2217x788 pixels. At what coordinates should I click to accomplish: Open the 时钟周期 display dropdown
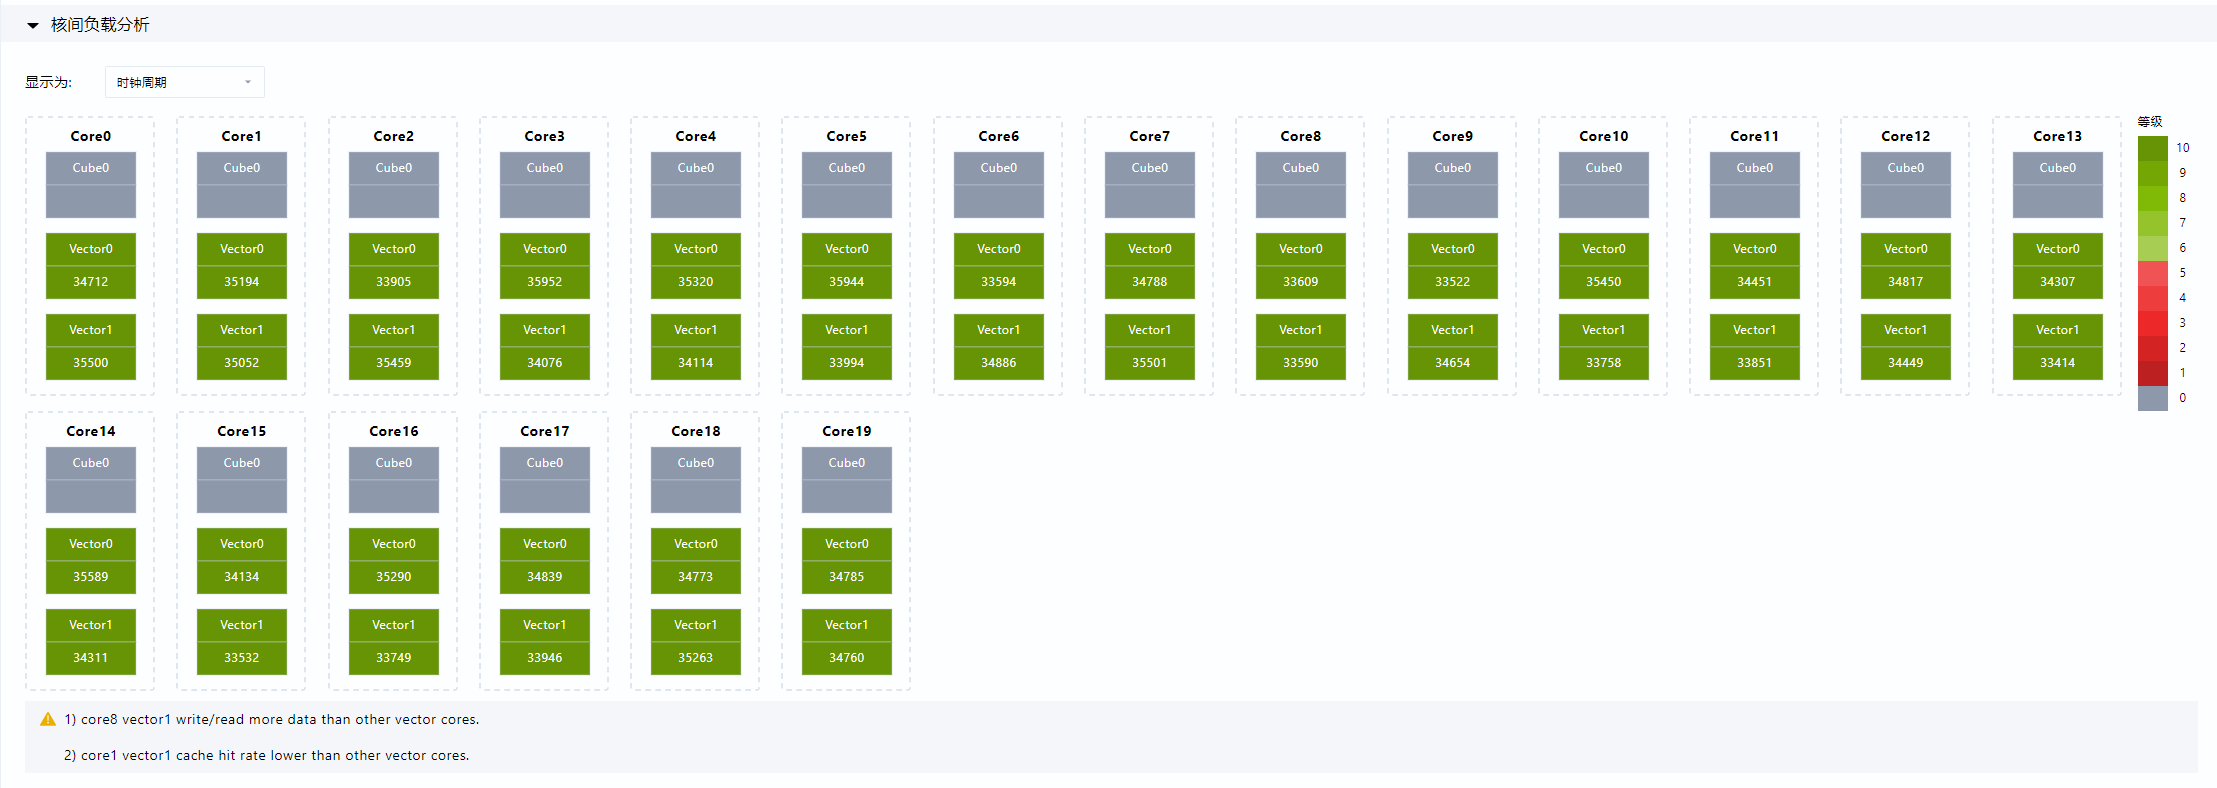pos(184,82)
